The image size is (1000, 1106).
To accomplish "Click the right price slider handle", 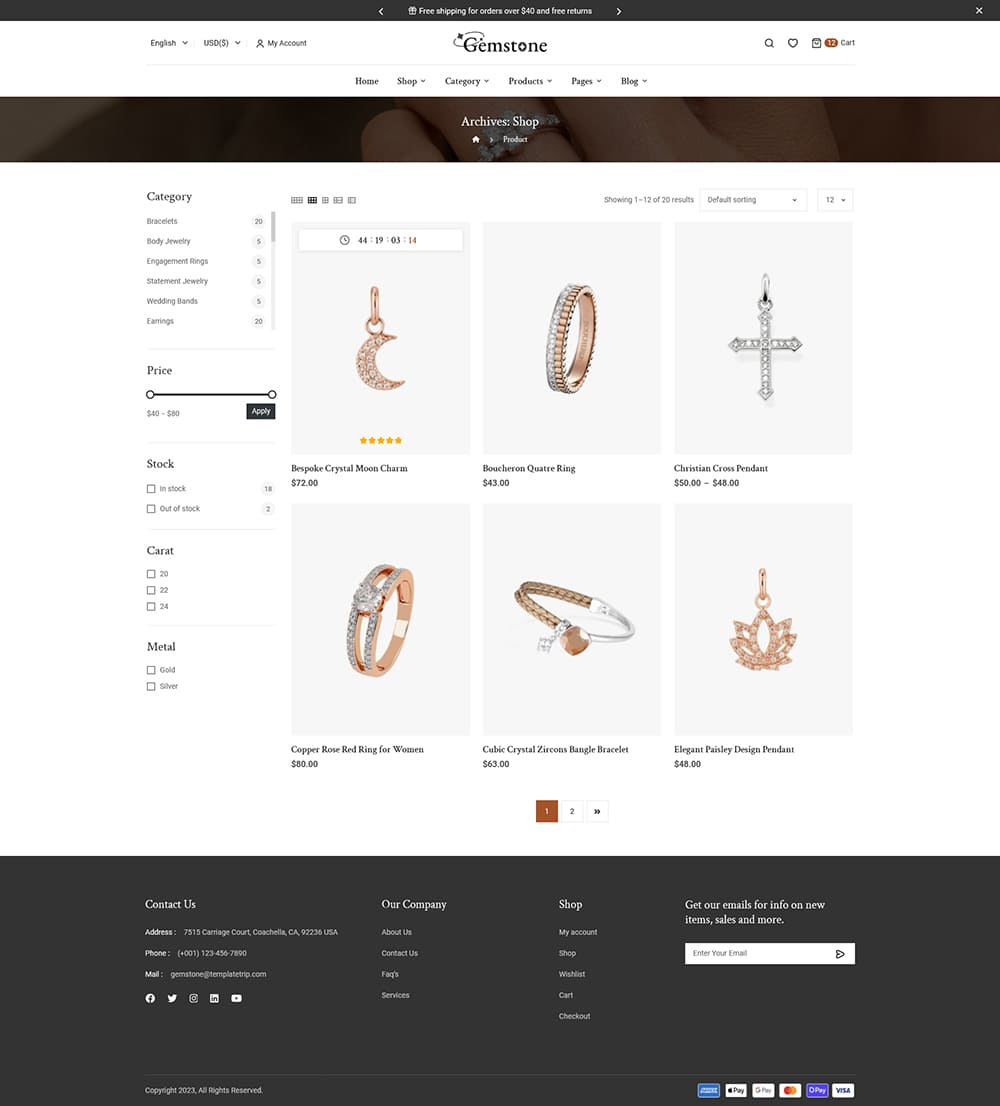I will click(272, 394).
